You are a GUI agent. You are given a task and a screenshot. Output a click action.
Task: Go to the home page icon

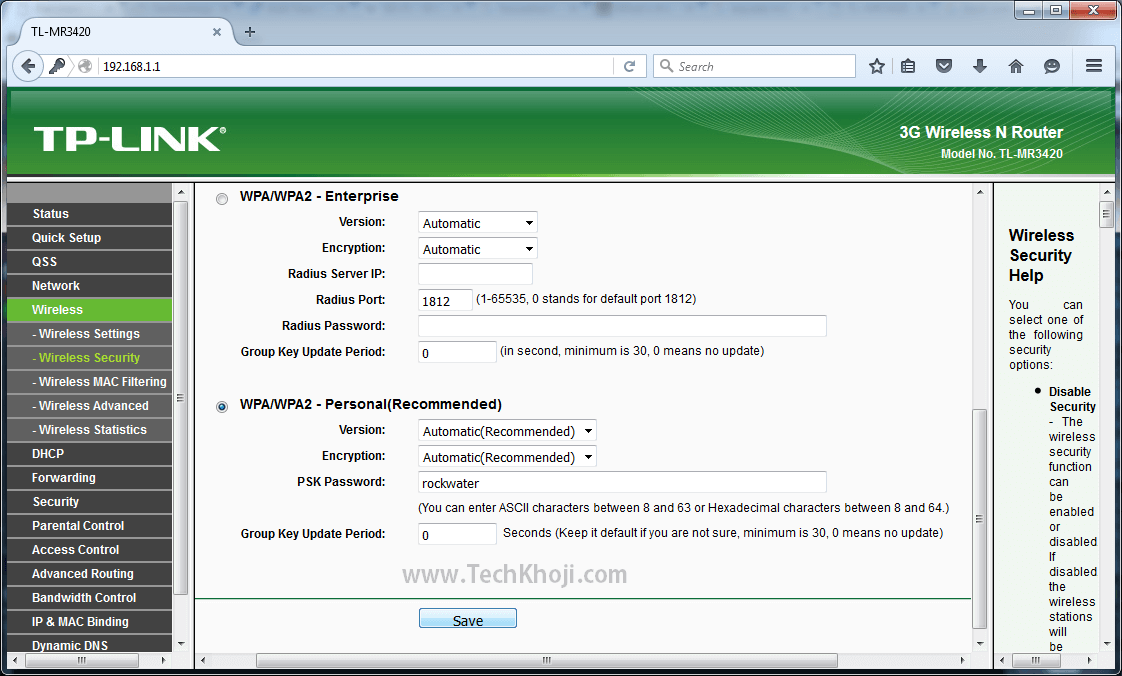[1015, 67]
